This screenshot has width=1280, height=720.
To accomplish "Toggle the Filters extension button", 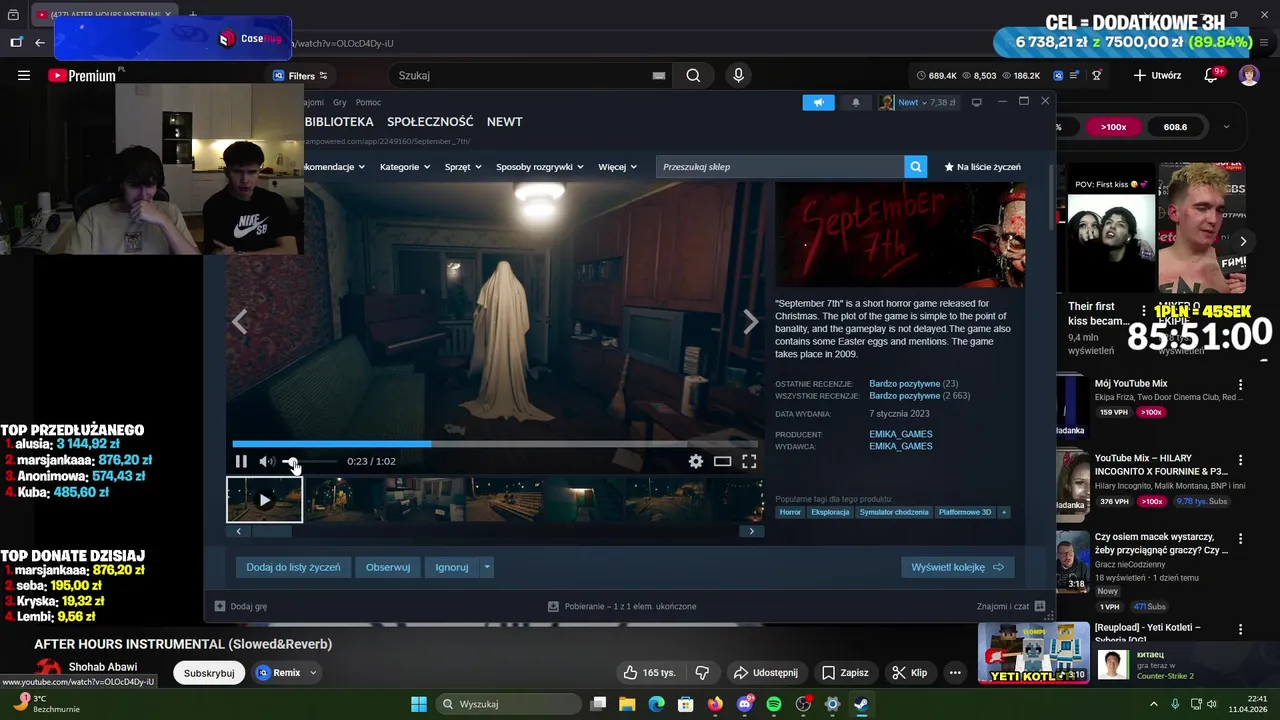I will click(x=300, y=76).
